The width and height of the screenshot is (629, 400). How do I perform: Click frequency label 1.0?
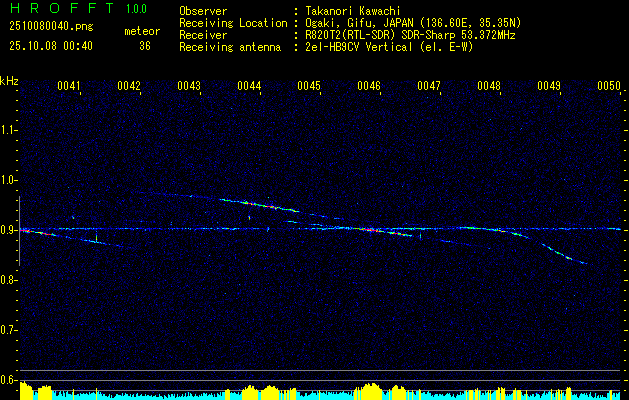(x=8, y=180)
